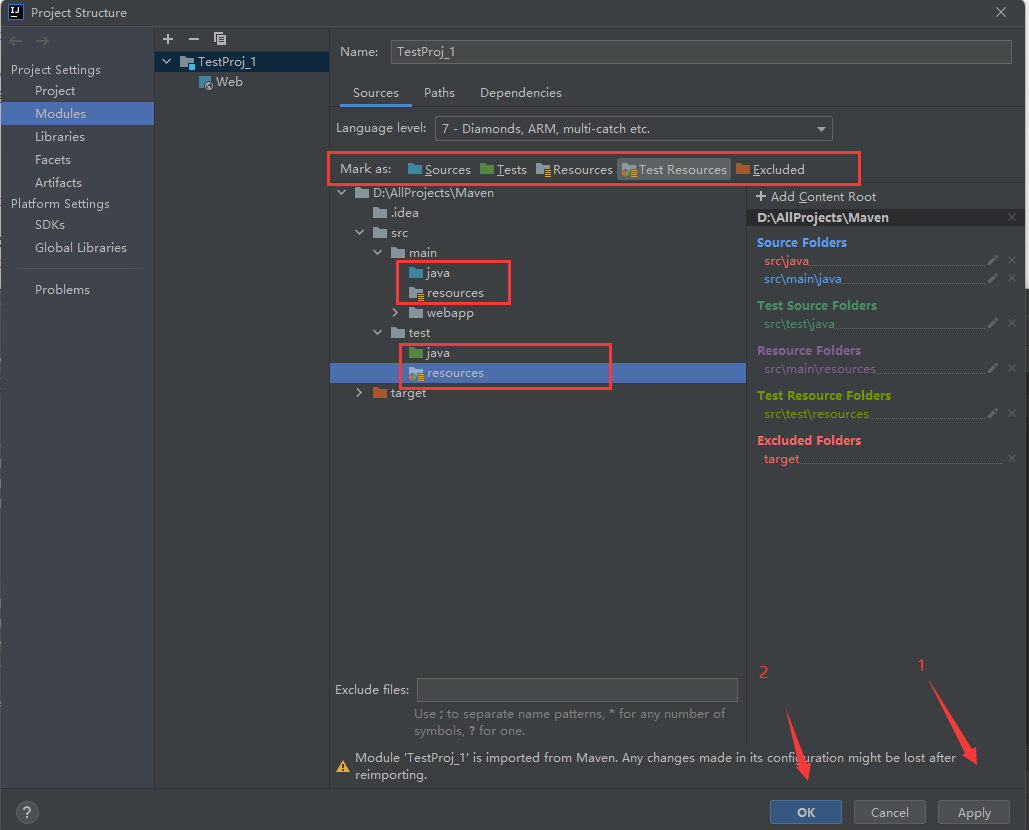Unmark src\main\resources resource folder

point(1012,368)
